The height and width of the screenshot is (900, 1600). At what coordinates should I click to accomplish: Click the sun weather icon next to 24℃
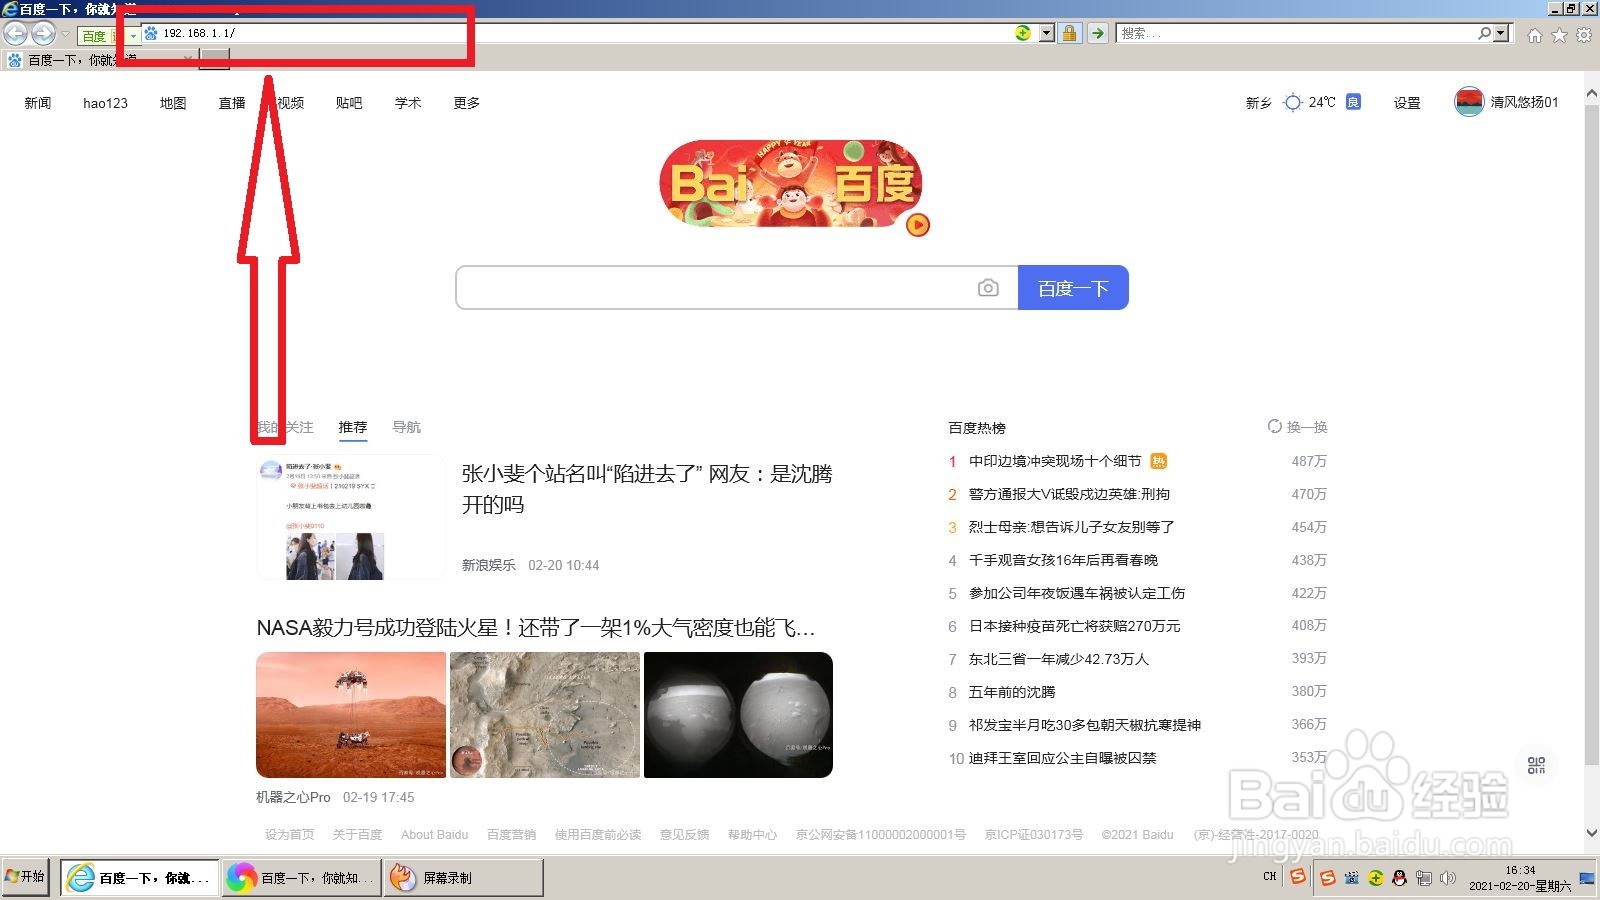tap(1293, 102)
